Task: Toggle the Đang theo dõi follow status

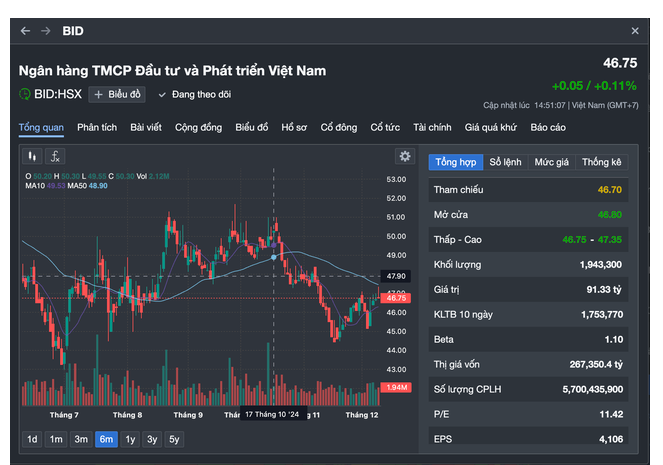Action: tap(195, 94)
